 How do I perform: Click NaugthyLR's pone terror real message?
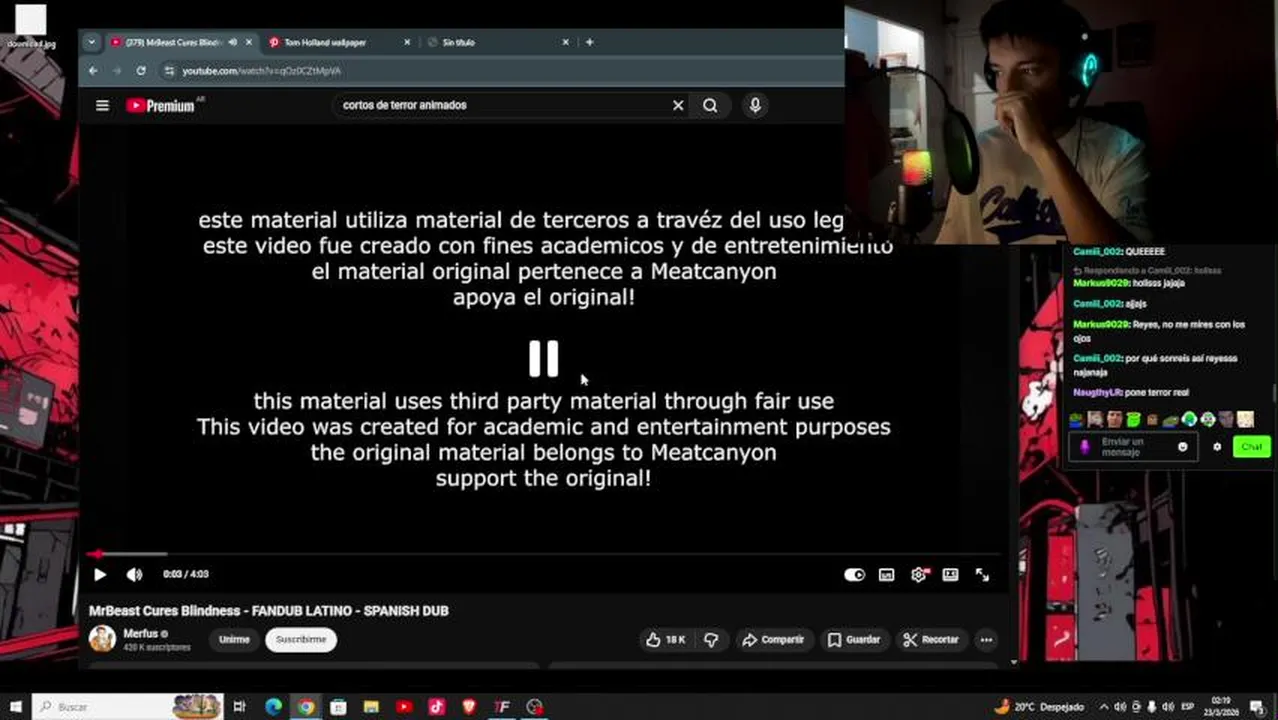pyautogui.click(x=1130, y=393)
